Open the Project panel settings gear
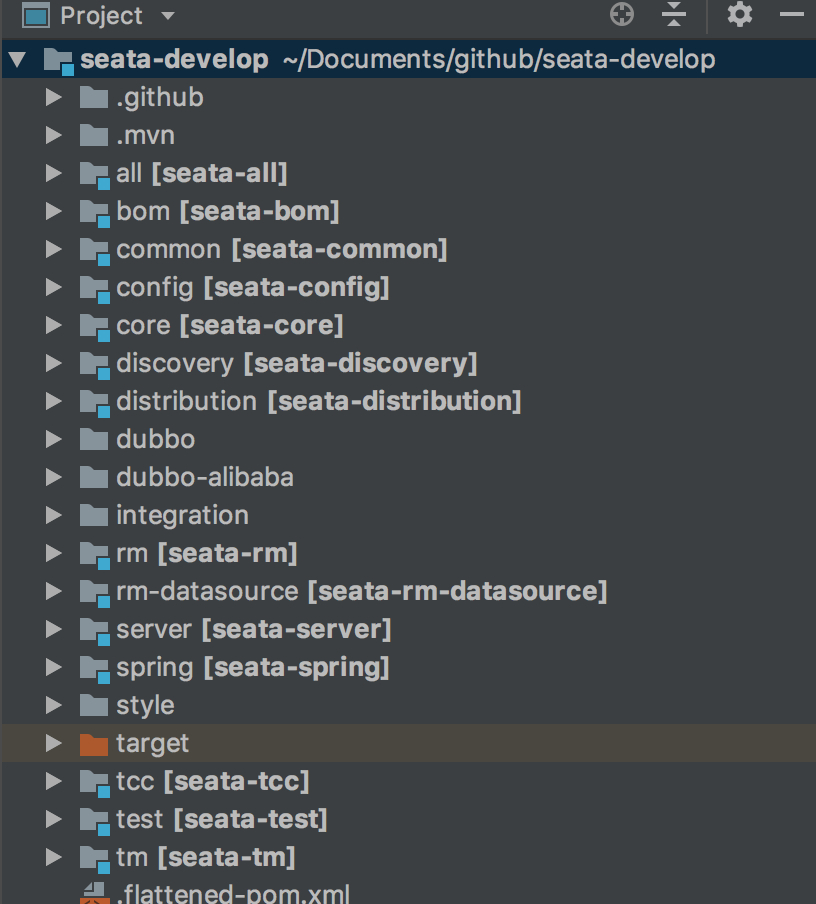 740,14
